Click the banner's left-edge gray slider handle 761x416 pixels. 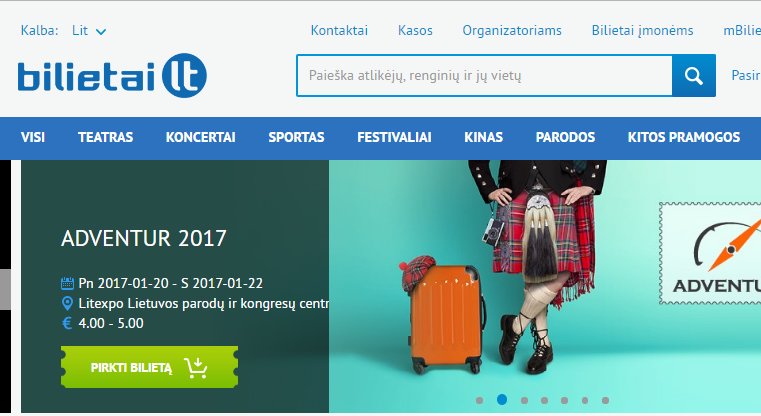5,289
